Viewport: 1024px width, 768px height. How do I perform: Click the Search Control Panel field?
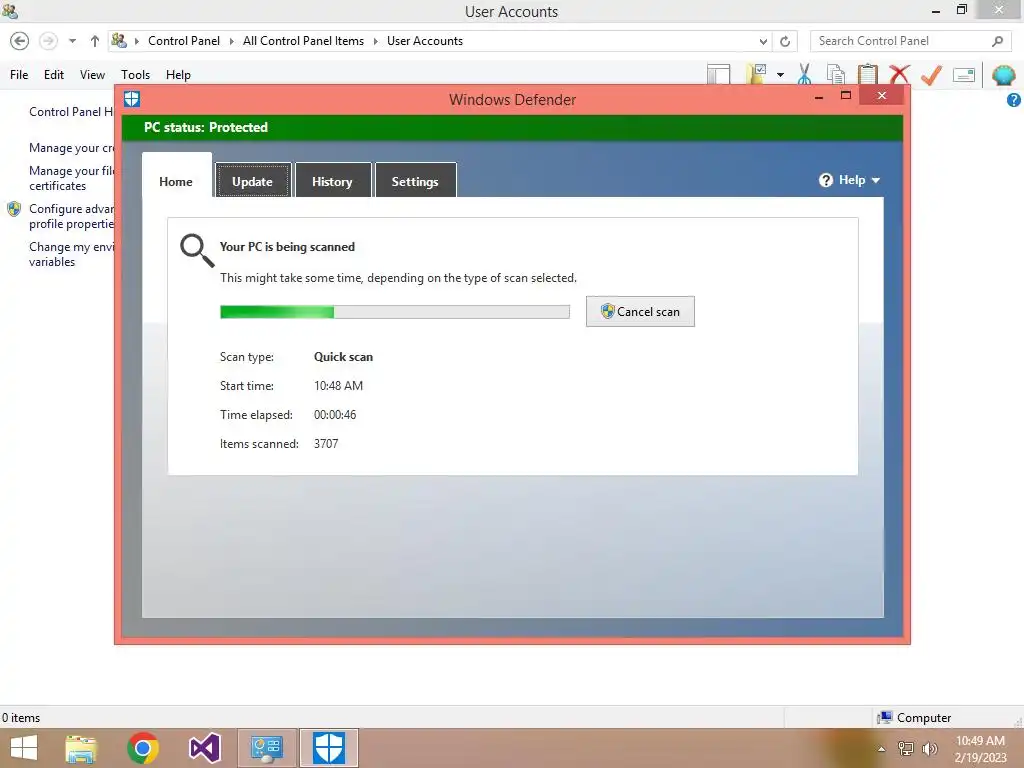pyautogui.click(x=910, y=41)
